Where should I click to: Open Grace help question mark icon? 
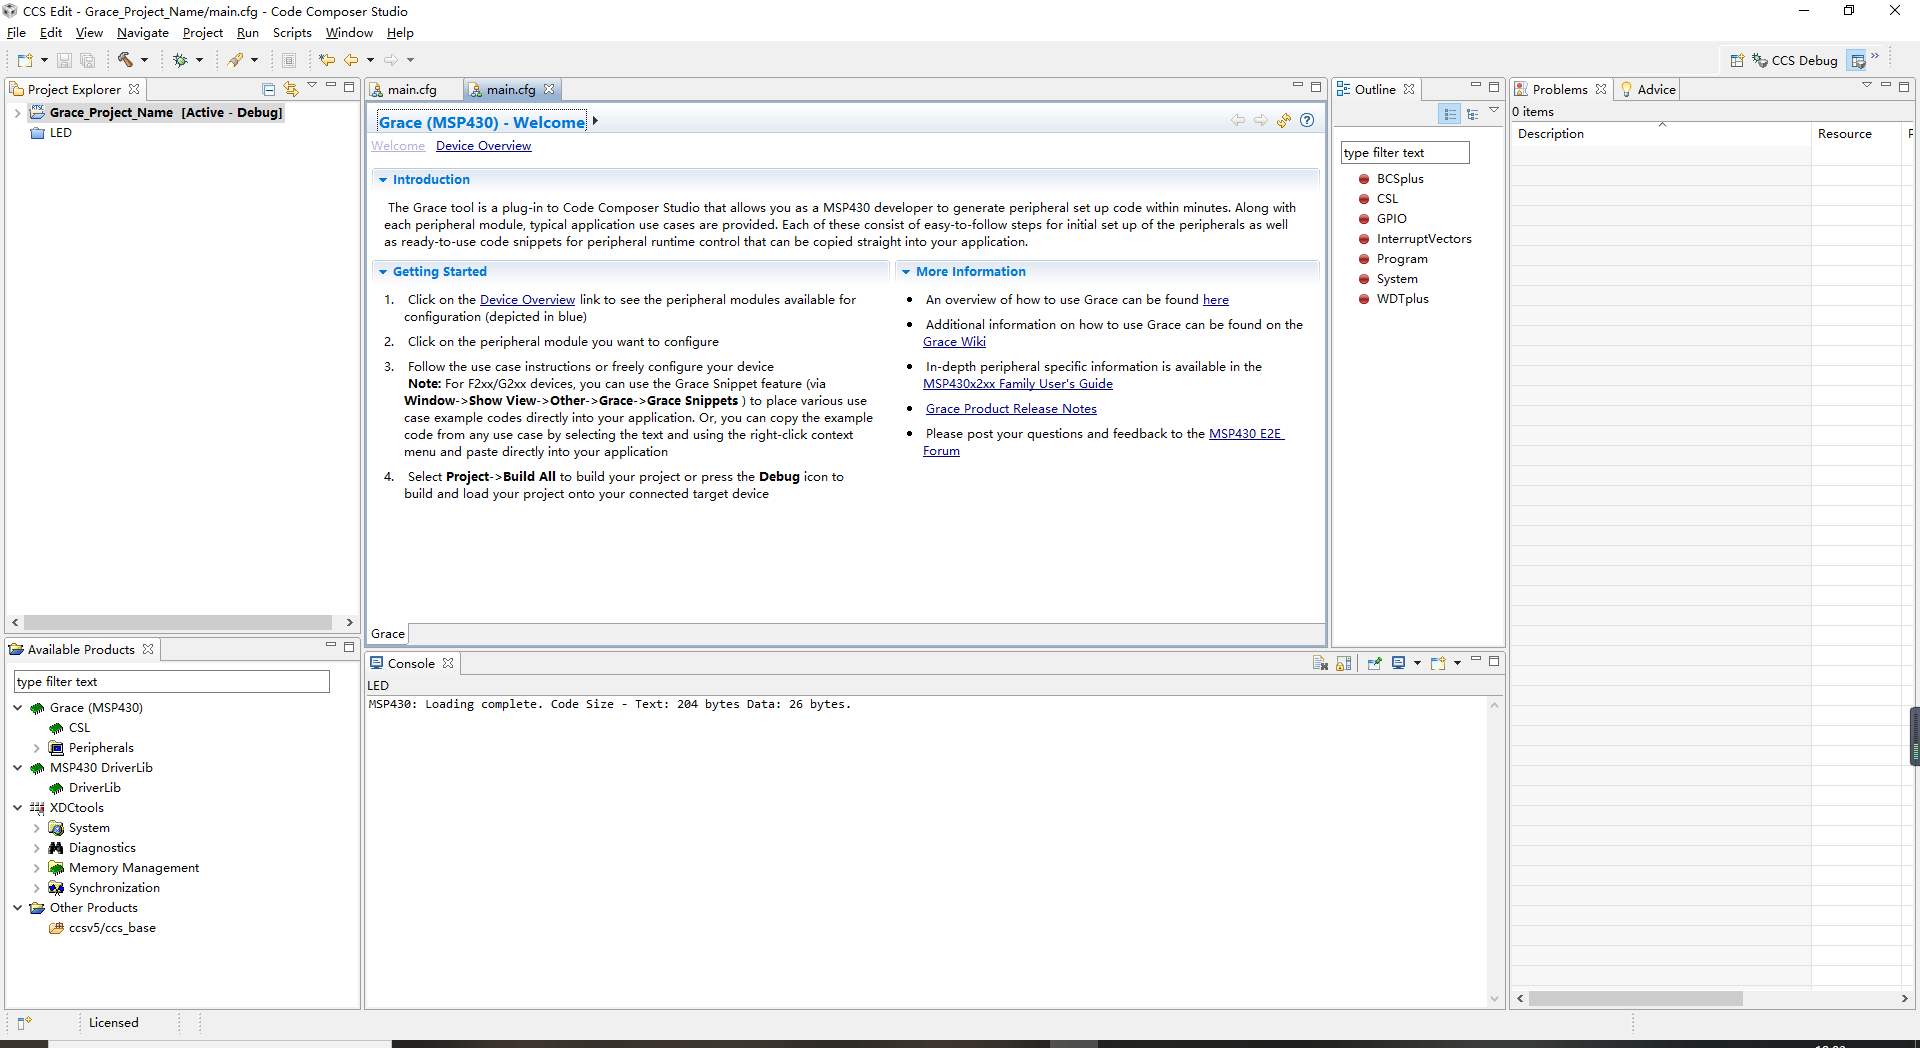pyautogui.click(x=1307, y=121)
